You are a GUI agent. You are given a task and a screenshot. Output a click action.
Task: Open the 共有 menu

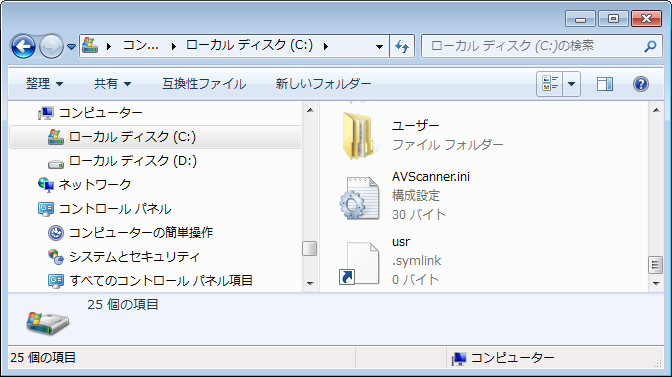(x=112, y=84)
